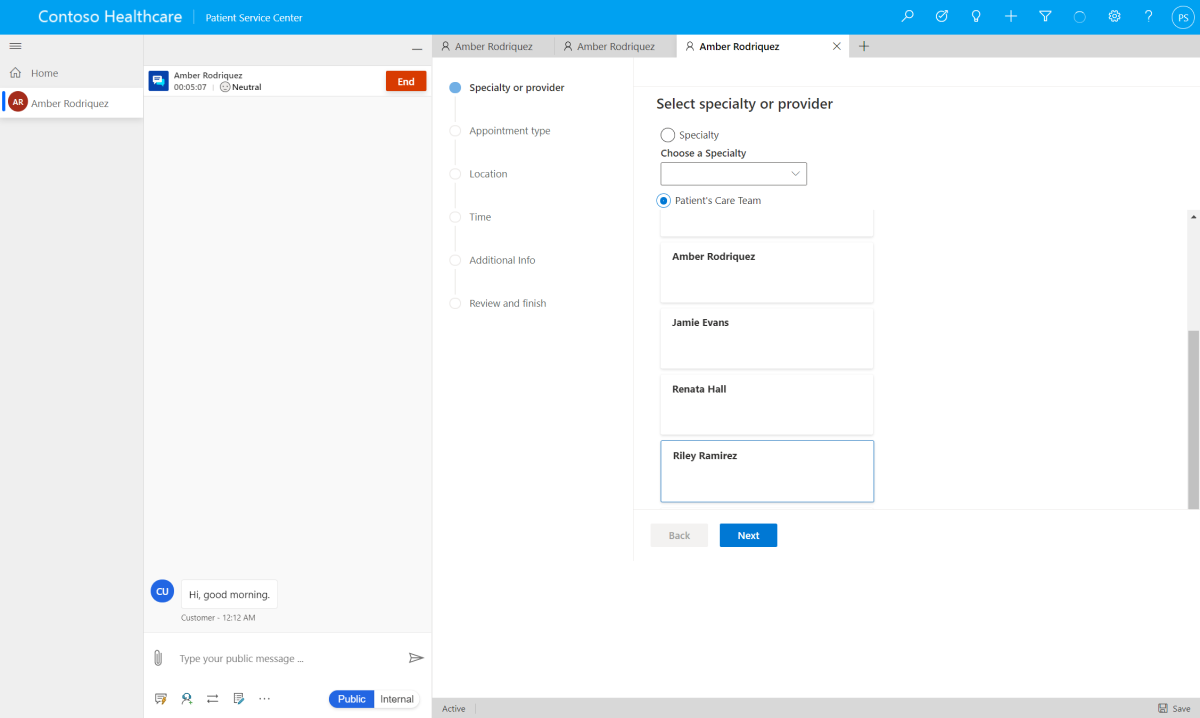Select the Renata Hall provider card

767,404
